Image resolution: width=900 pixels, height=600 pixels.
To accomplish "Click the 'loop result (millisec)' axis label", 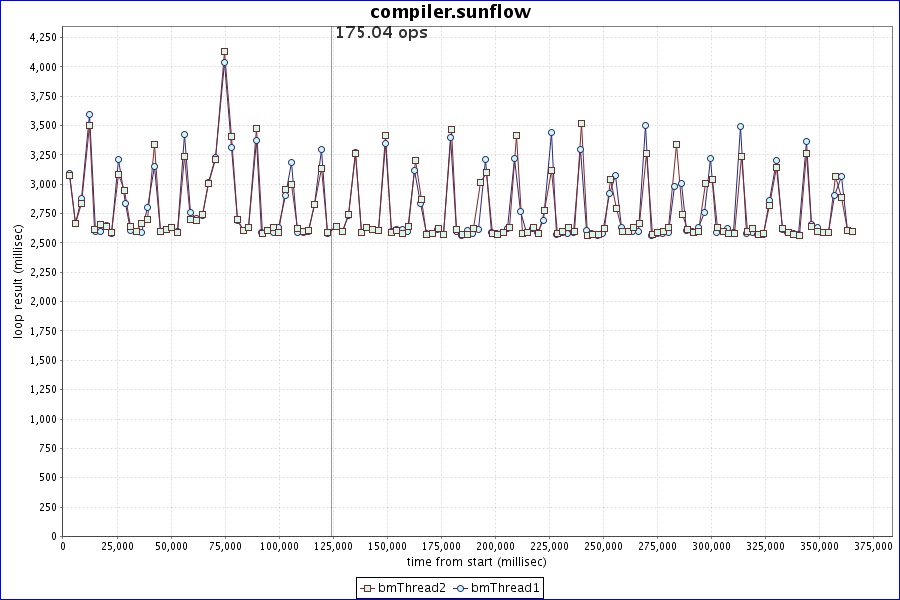I will [x=18, y=285].
